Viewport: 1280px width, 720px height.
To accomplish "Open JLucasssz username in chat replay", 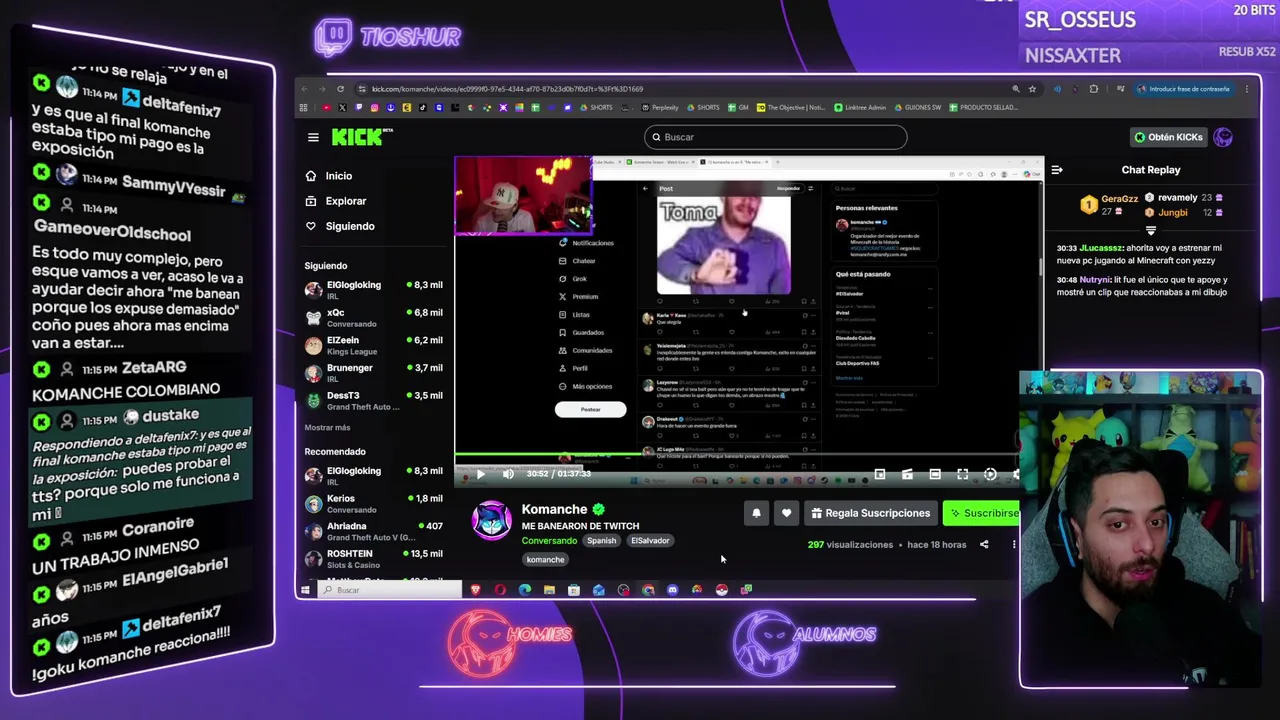I will tap(1101, 248).
